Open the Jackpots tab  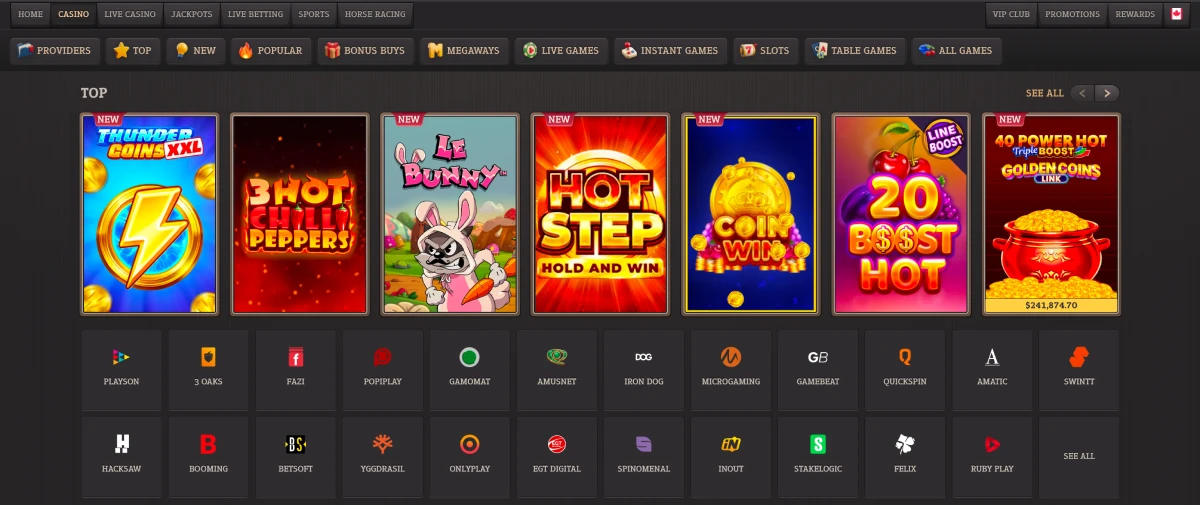tap(192, 14)
